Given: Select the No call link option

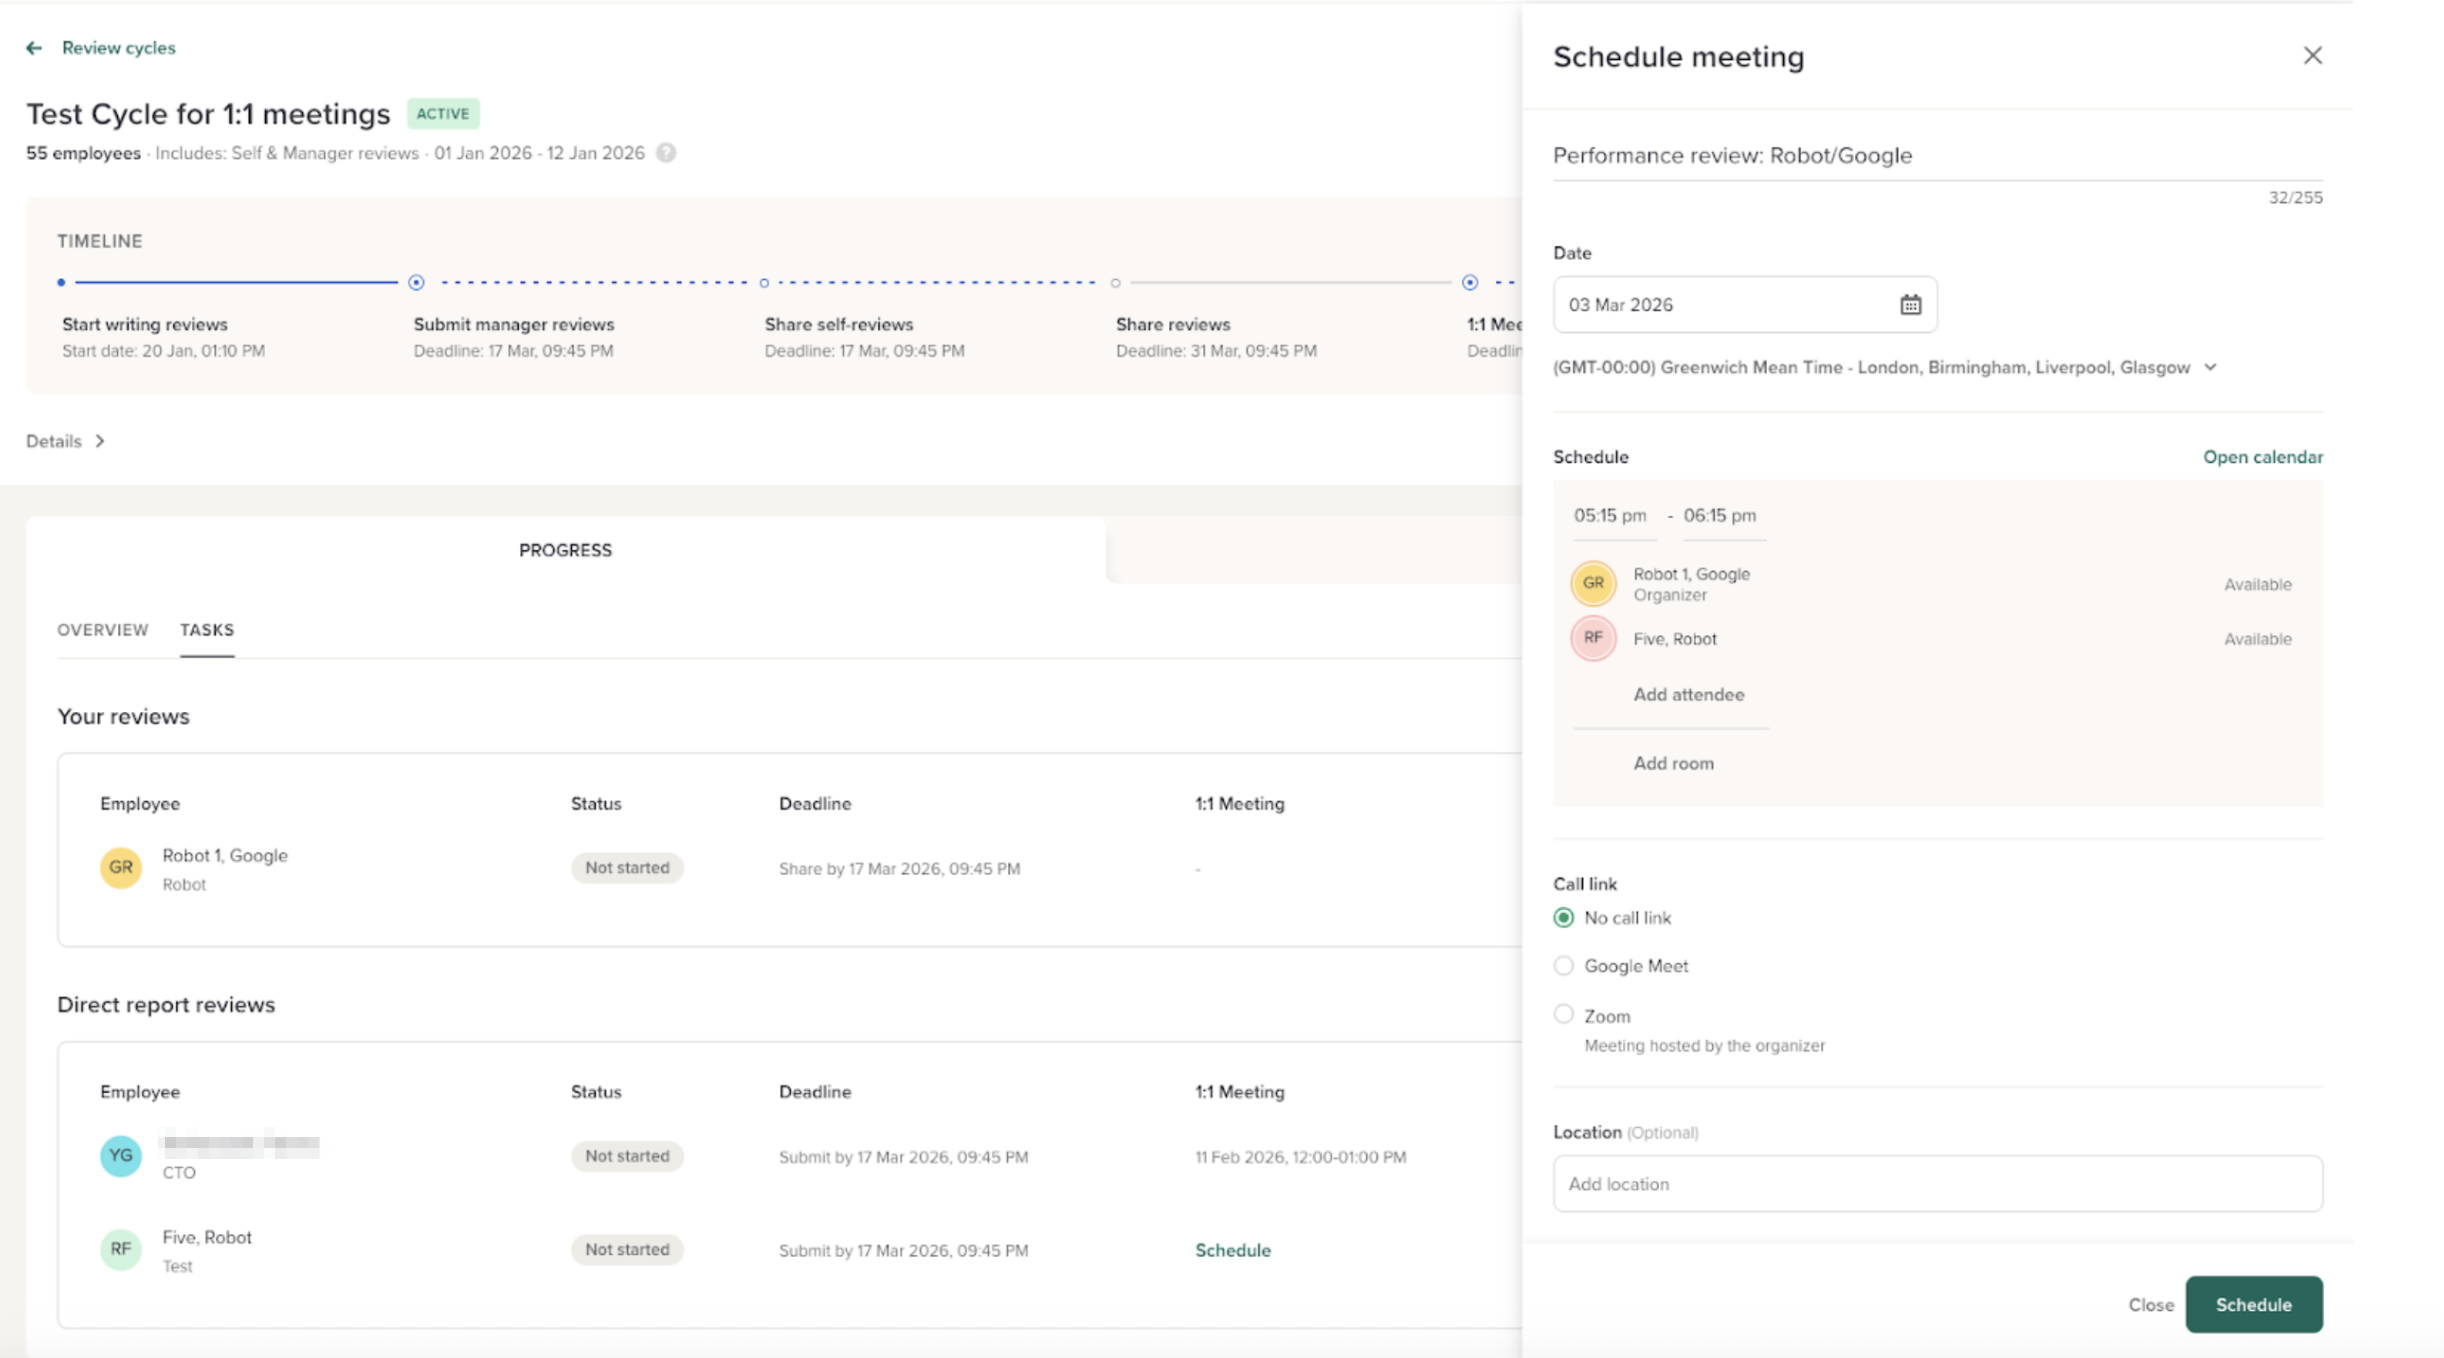Looking at the screenshot, I should (1564, 917).
